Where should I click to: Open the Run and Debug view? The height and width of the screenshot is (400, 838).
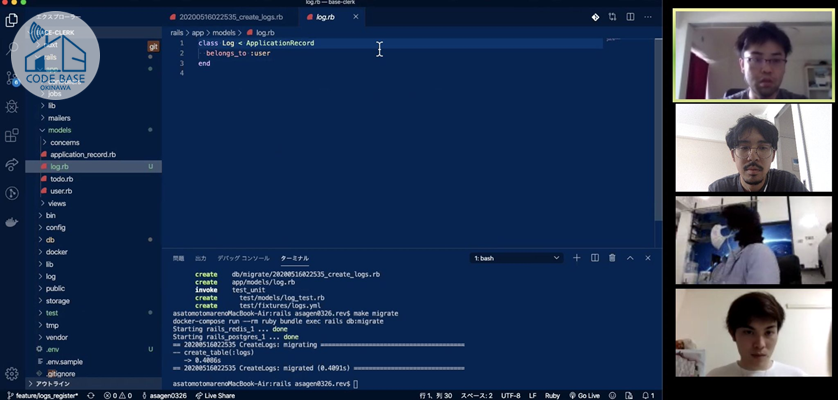click(12, 106)
